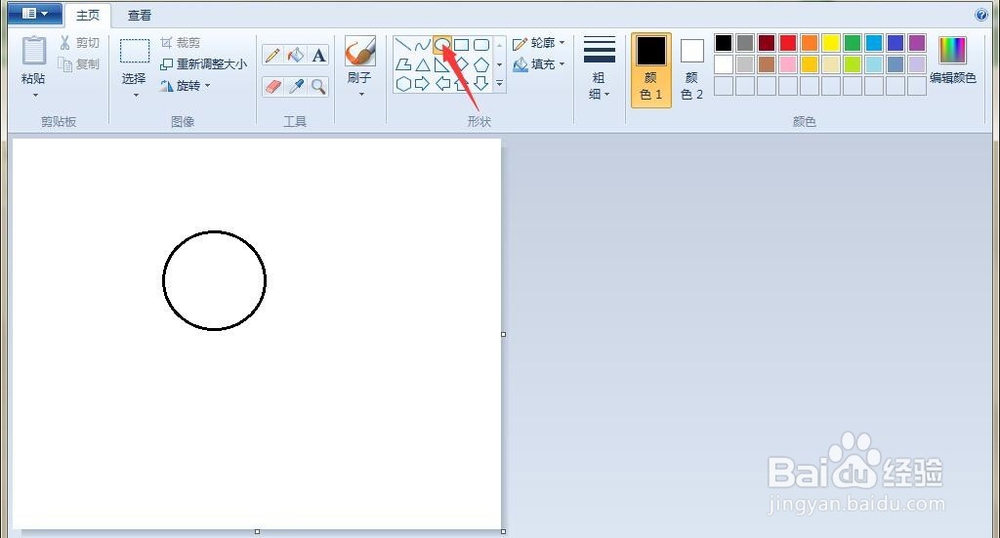Viewport: 1000px width, 538px height.
Task: Expand the shapes gallery More arrow
Action: (499, 84)
